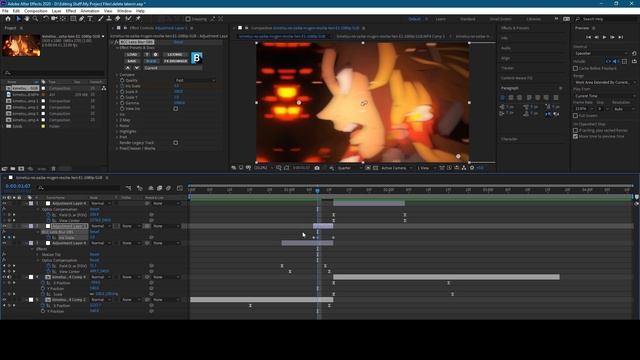Switch to the Standard workspace
Screen dimensions: 640x360
tap(467, 19)
